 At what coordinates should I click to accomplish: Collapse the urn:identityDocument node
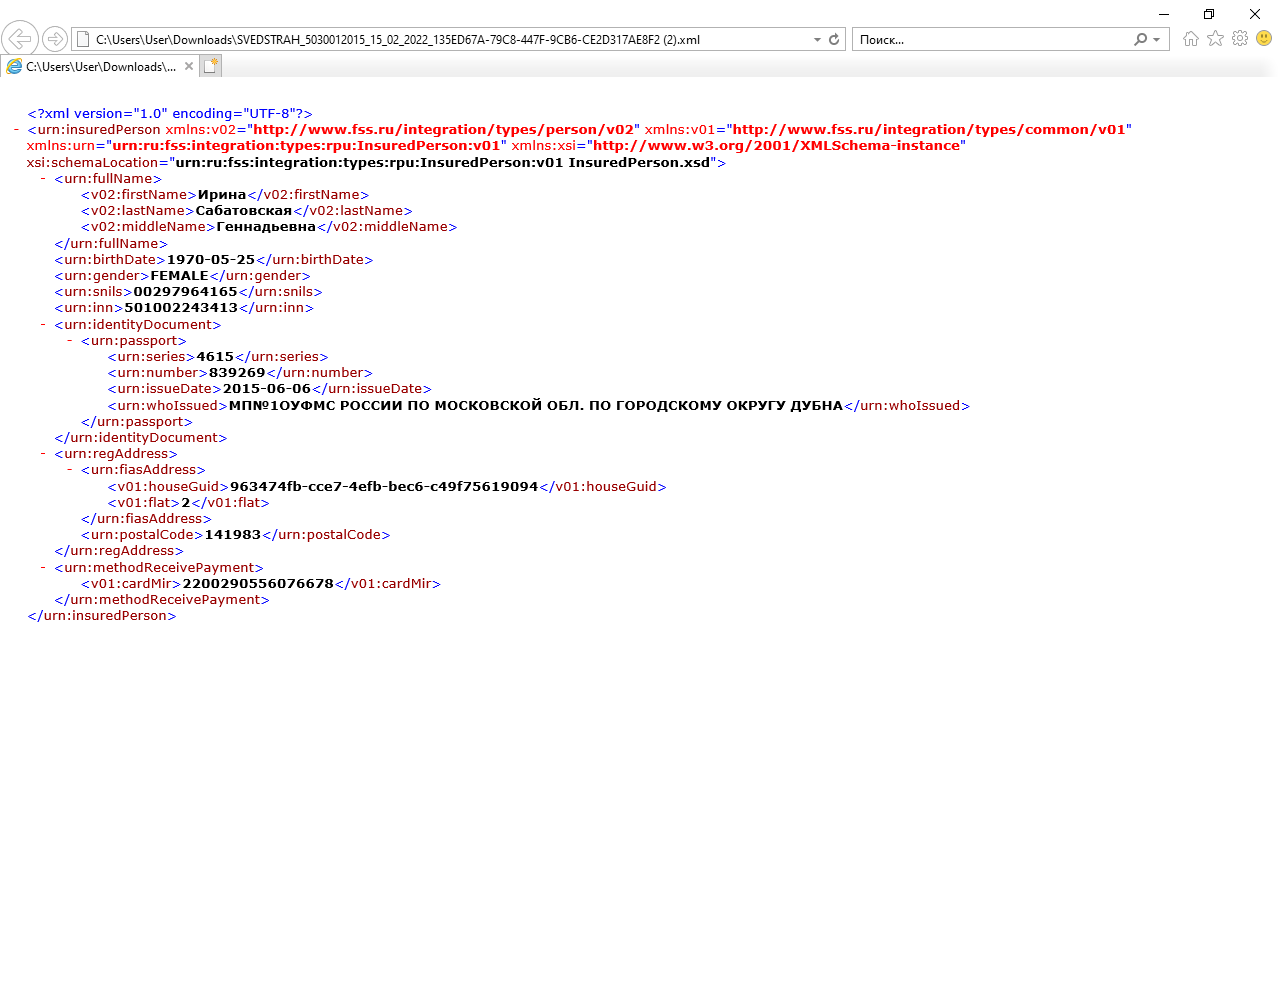(x=43, y=325)
